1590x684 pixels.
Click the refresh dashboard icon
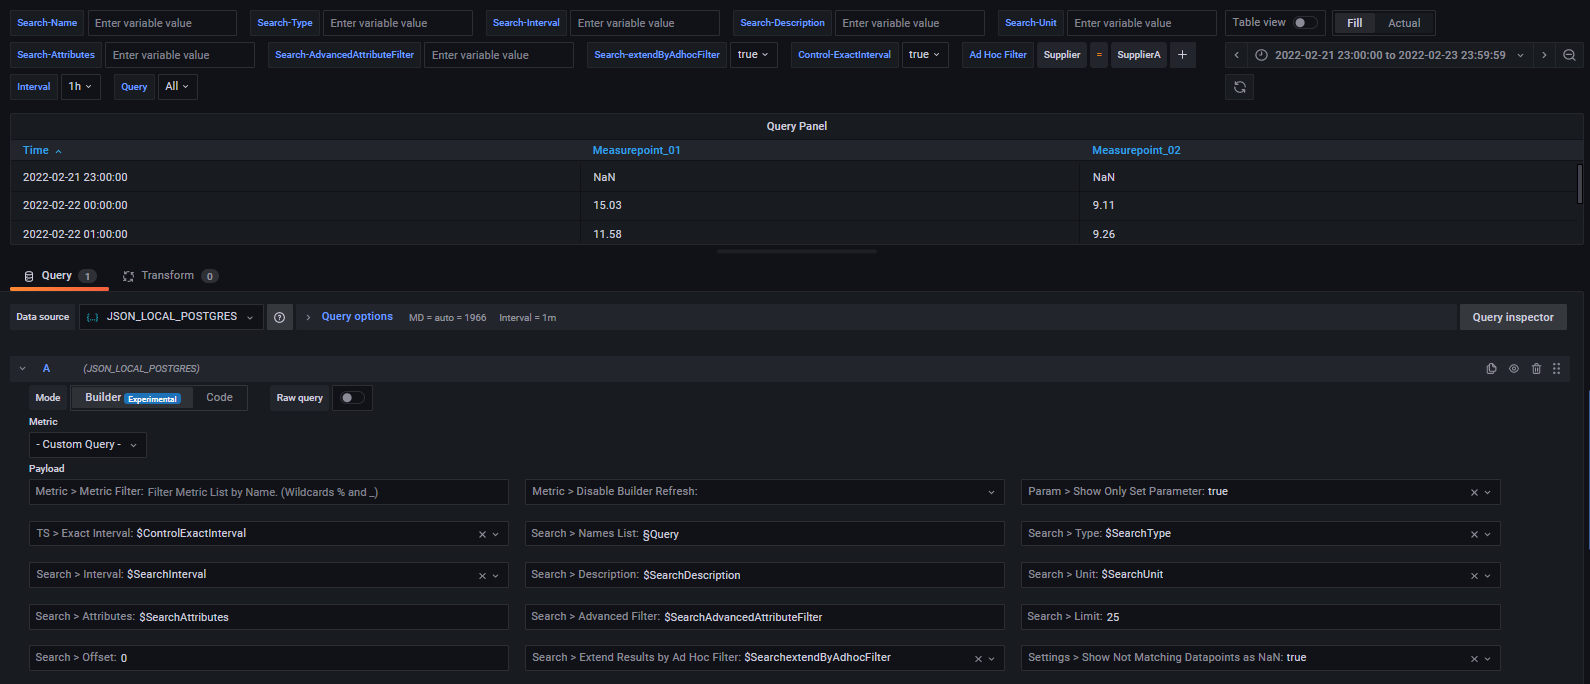tap(1239, 87)
